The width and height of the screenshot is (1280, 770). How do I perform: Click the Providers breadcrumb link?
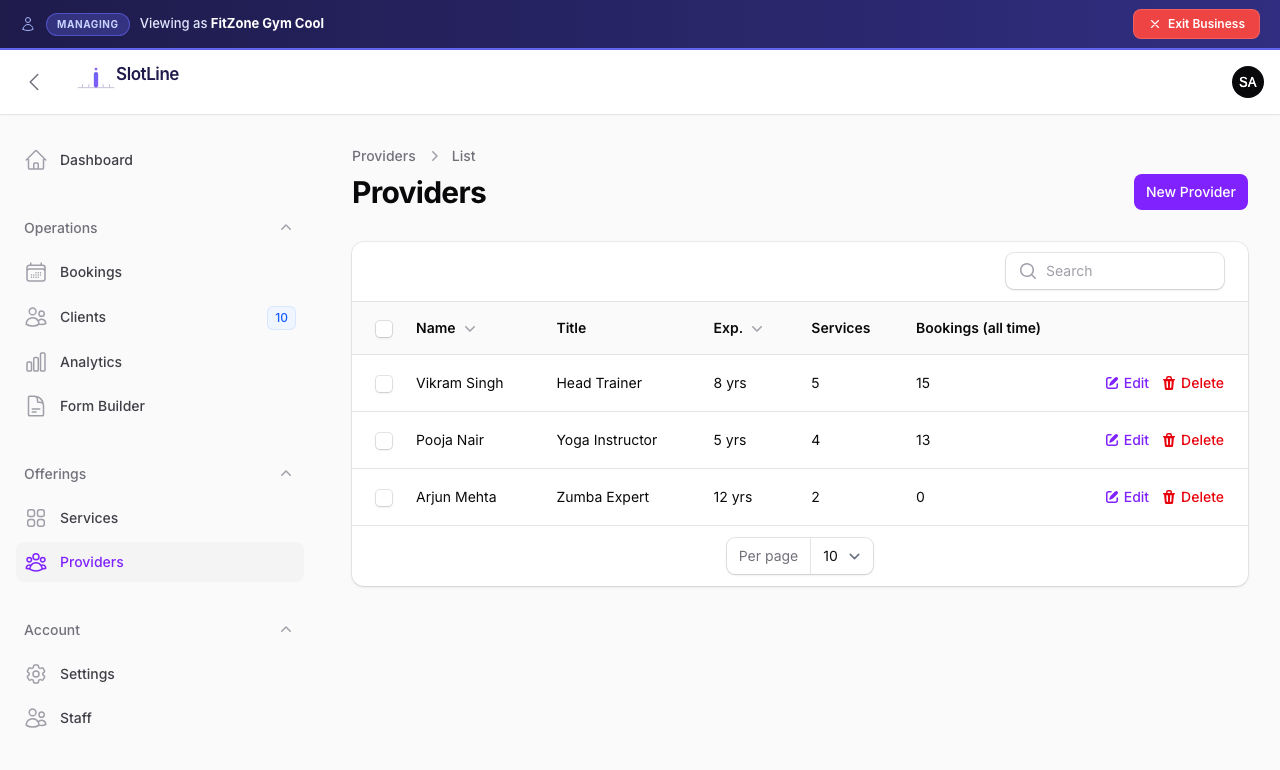pos(384,156)
